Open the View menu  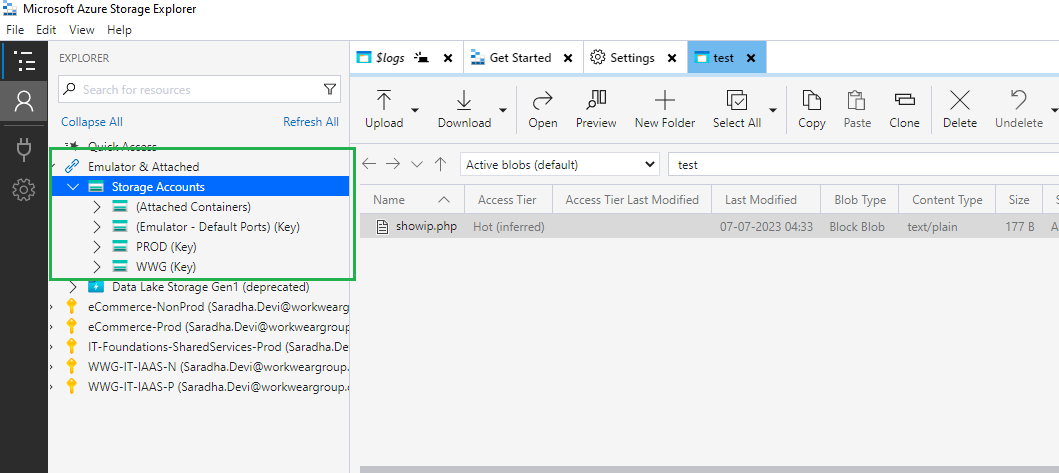click(82, 30)
